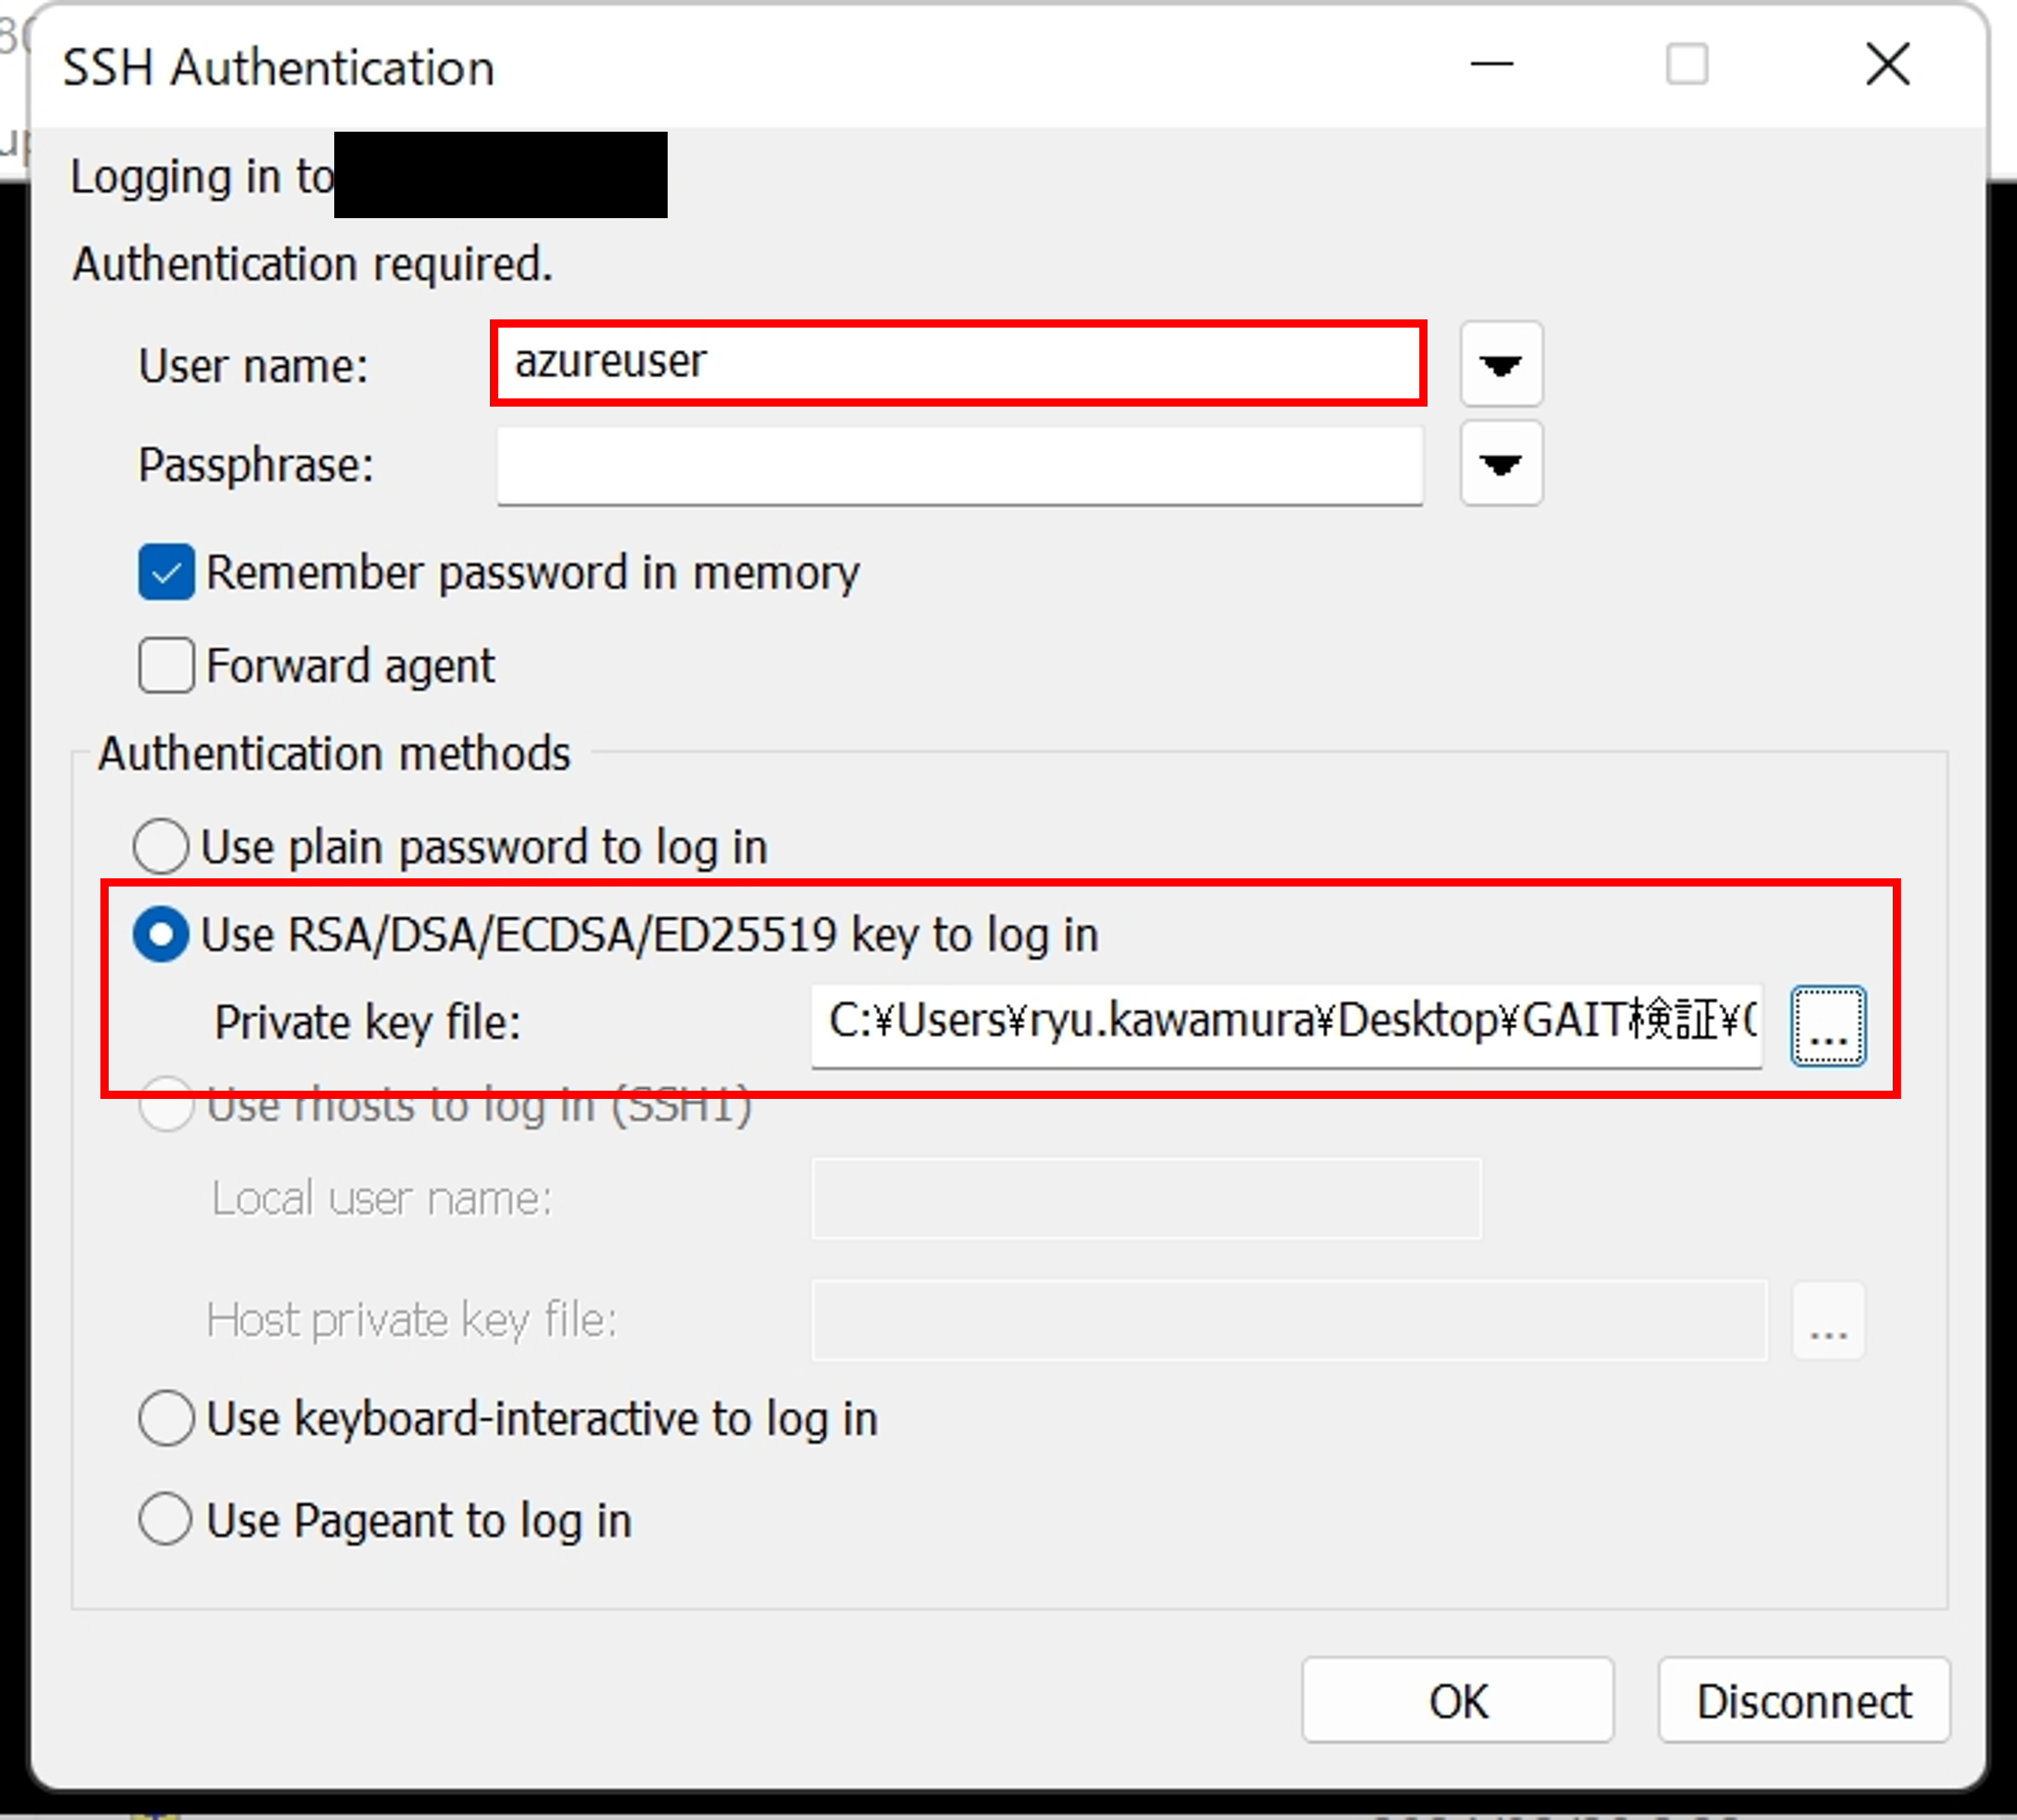This screenshot has height=1820, width=2017.
Task: Click the disabled maximize window icon
Action: pos(1687,65)
